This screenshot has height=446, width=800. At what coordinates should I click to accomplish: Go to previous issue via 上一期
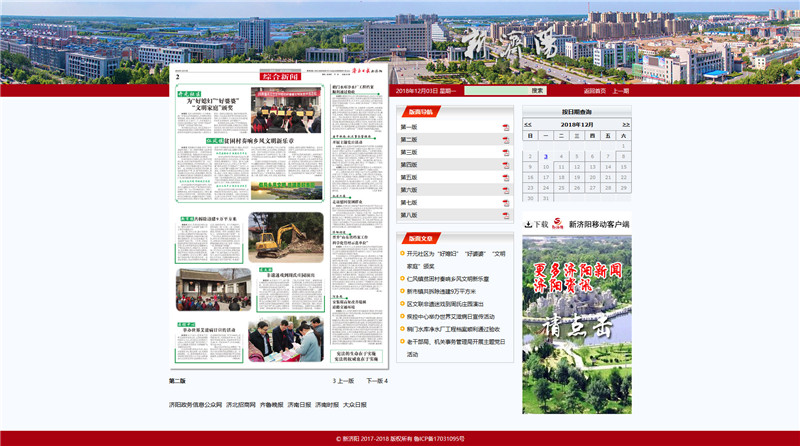621,91
